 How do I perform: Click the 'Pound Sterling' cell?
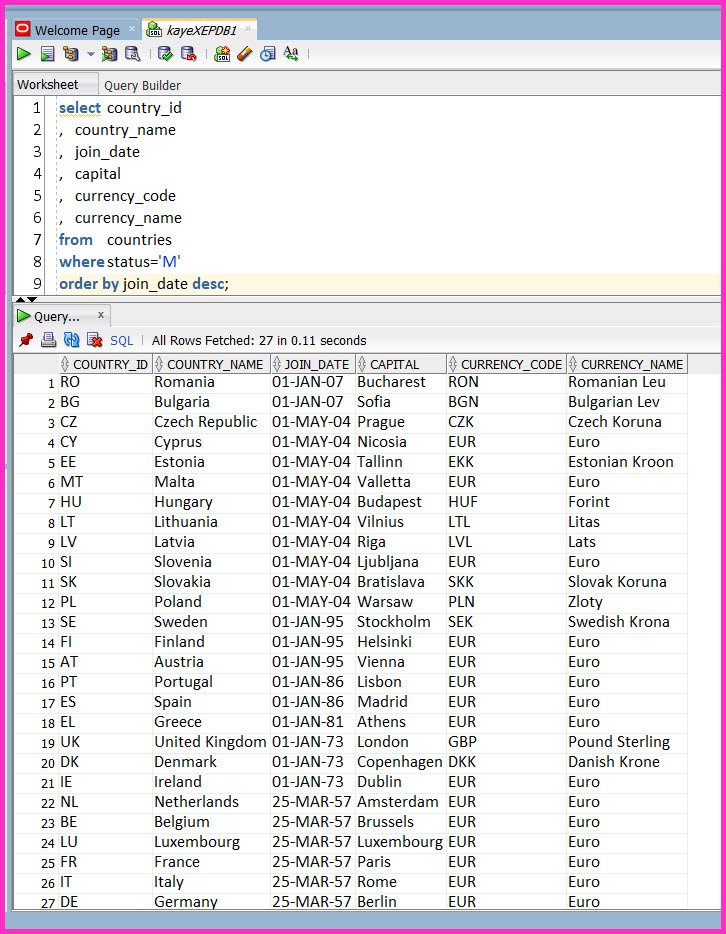click(x=627, y=742)
